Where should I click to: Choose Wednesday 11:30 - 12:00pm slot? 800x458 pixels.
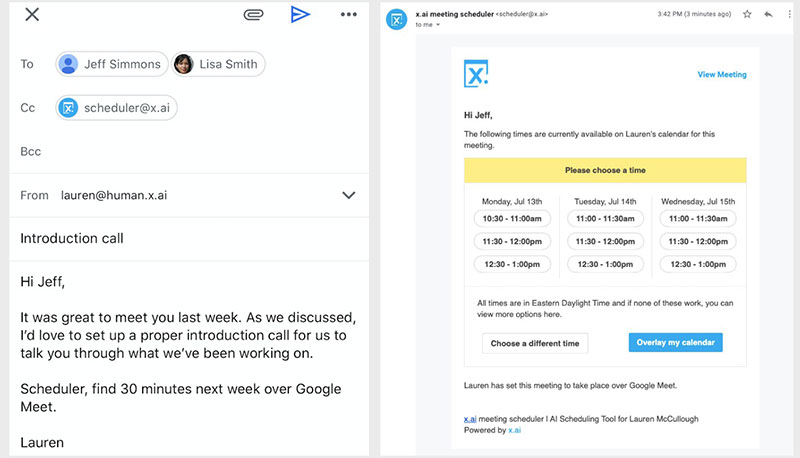[698, 242]
